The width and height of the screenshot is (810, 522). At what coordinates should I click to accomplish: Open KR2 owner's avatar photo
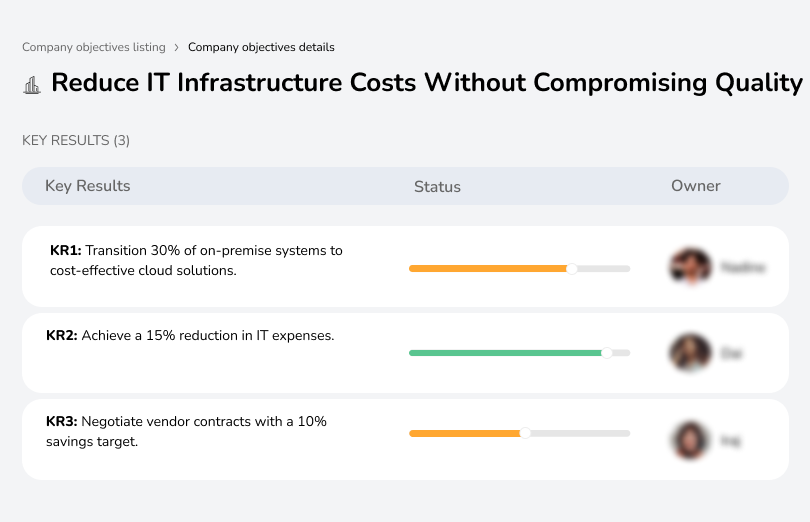[x=690, y=353]
